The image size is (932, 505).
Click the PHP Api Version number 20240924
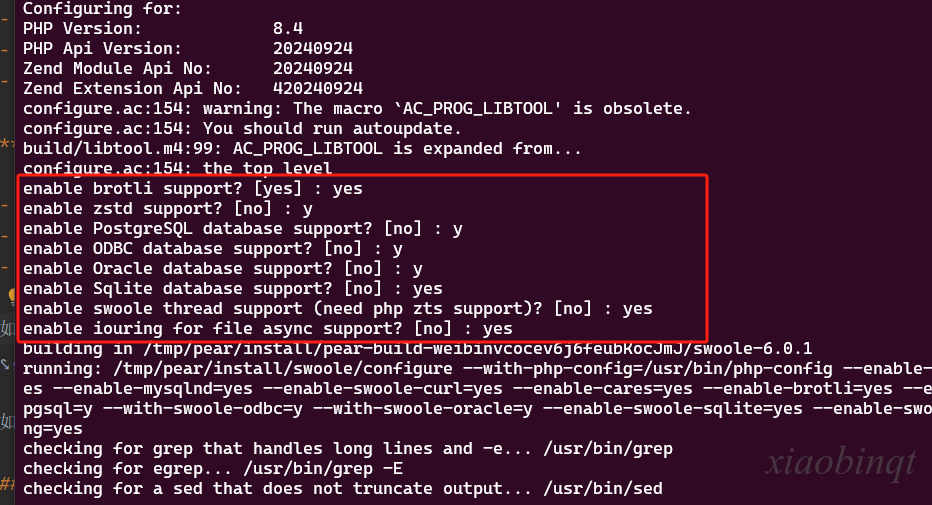click(313, 49)
